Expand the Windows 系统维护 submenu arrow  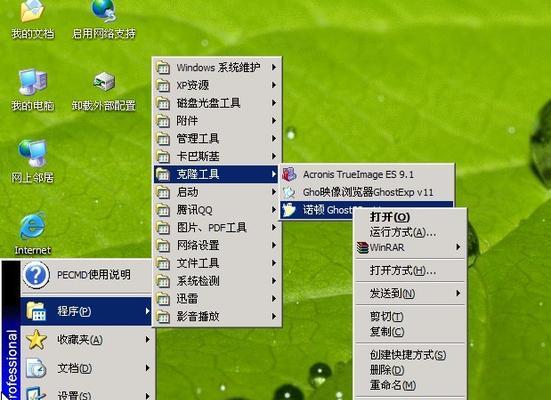pyautogui.click(x=274, y=67)
